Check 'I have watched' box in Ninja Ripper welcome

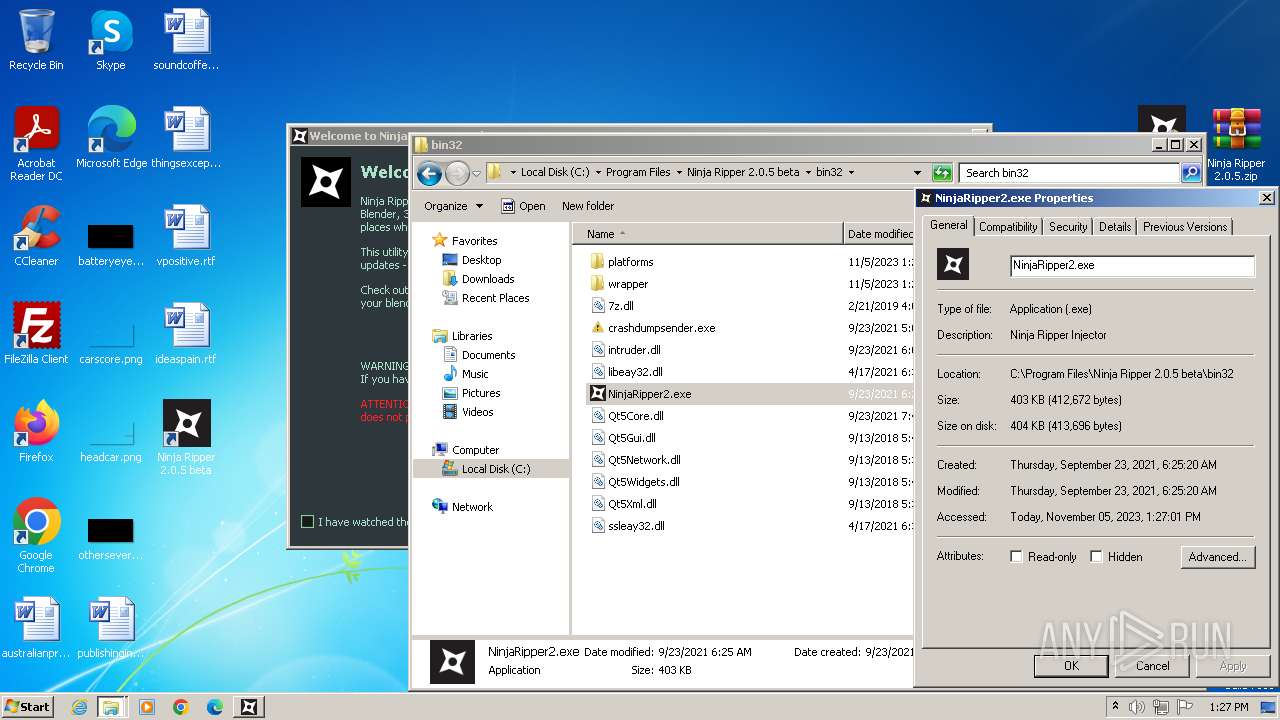pos(308,522)
